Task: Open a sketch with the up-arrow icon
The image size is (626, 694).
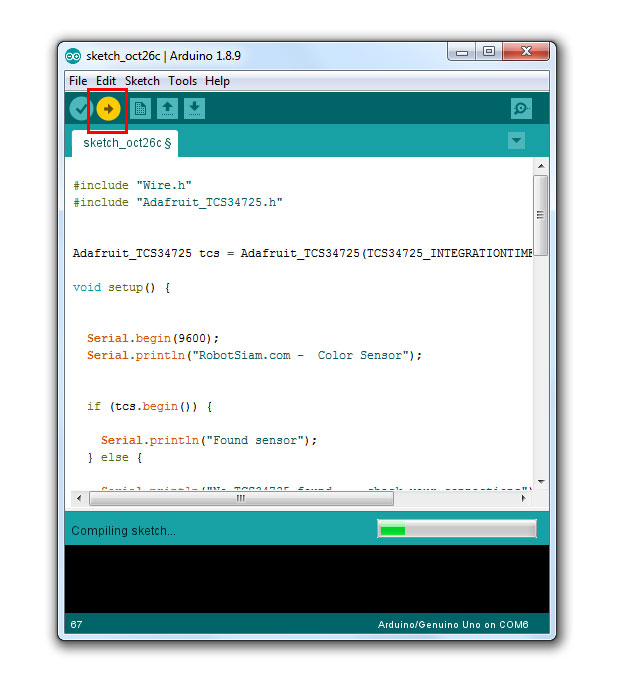Action: click(167, 108)
